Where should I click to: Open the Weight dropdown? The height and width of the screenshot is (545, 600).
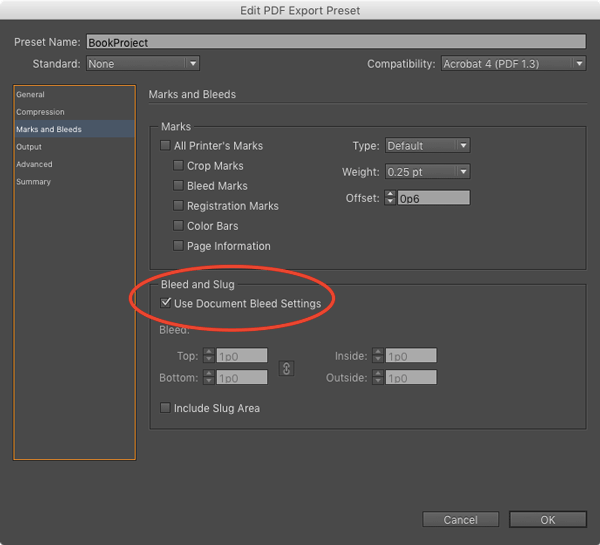coord(427,172)
